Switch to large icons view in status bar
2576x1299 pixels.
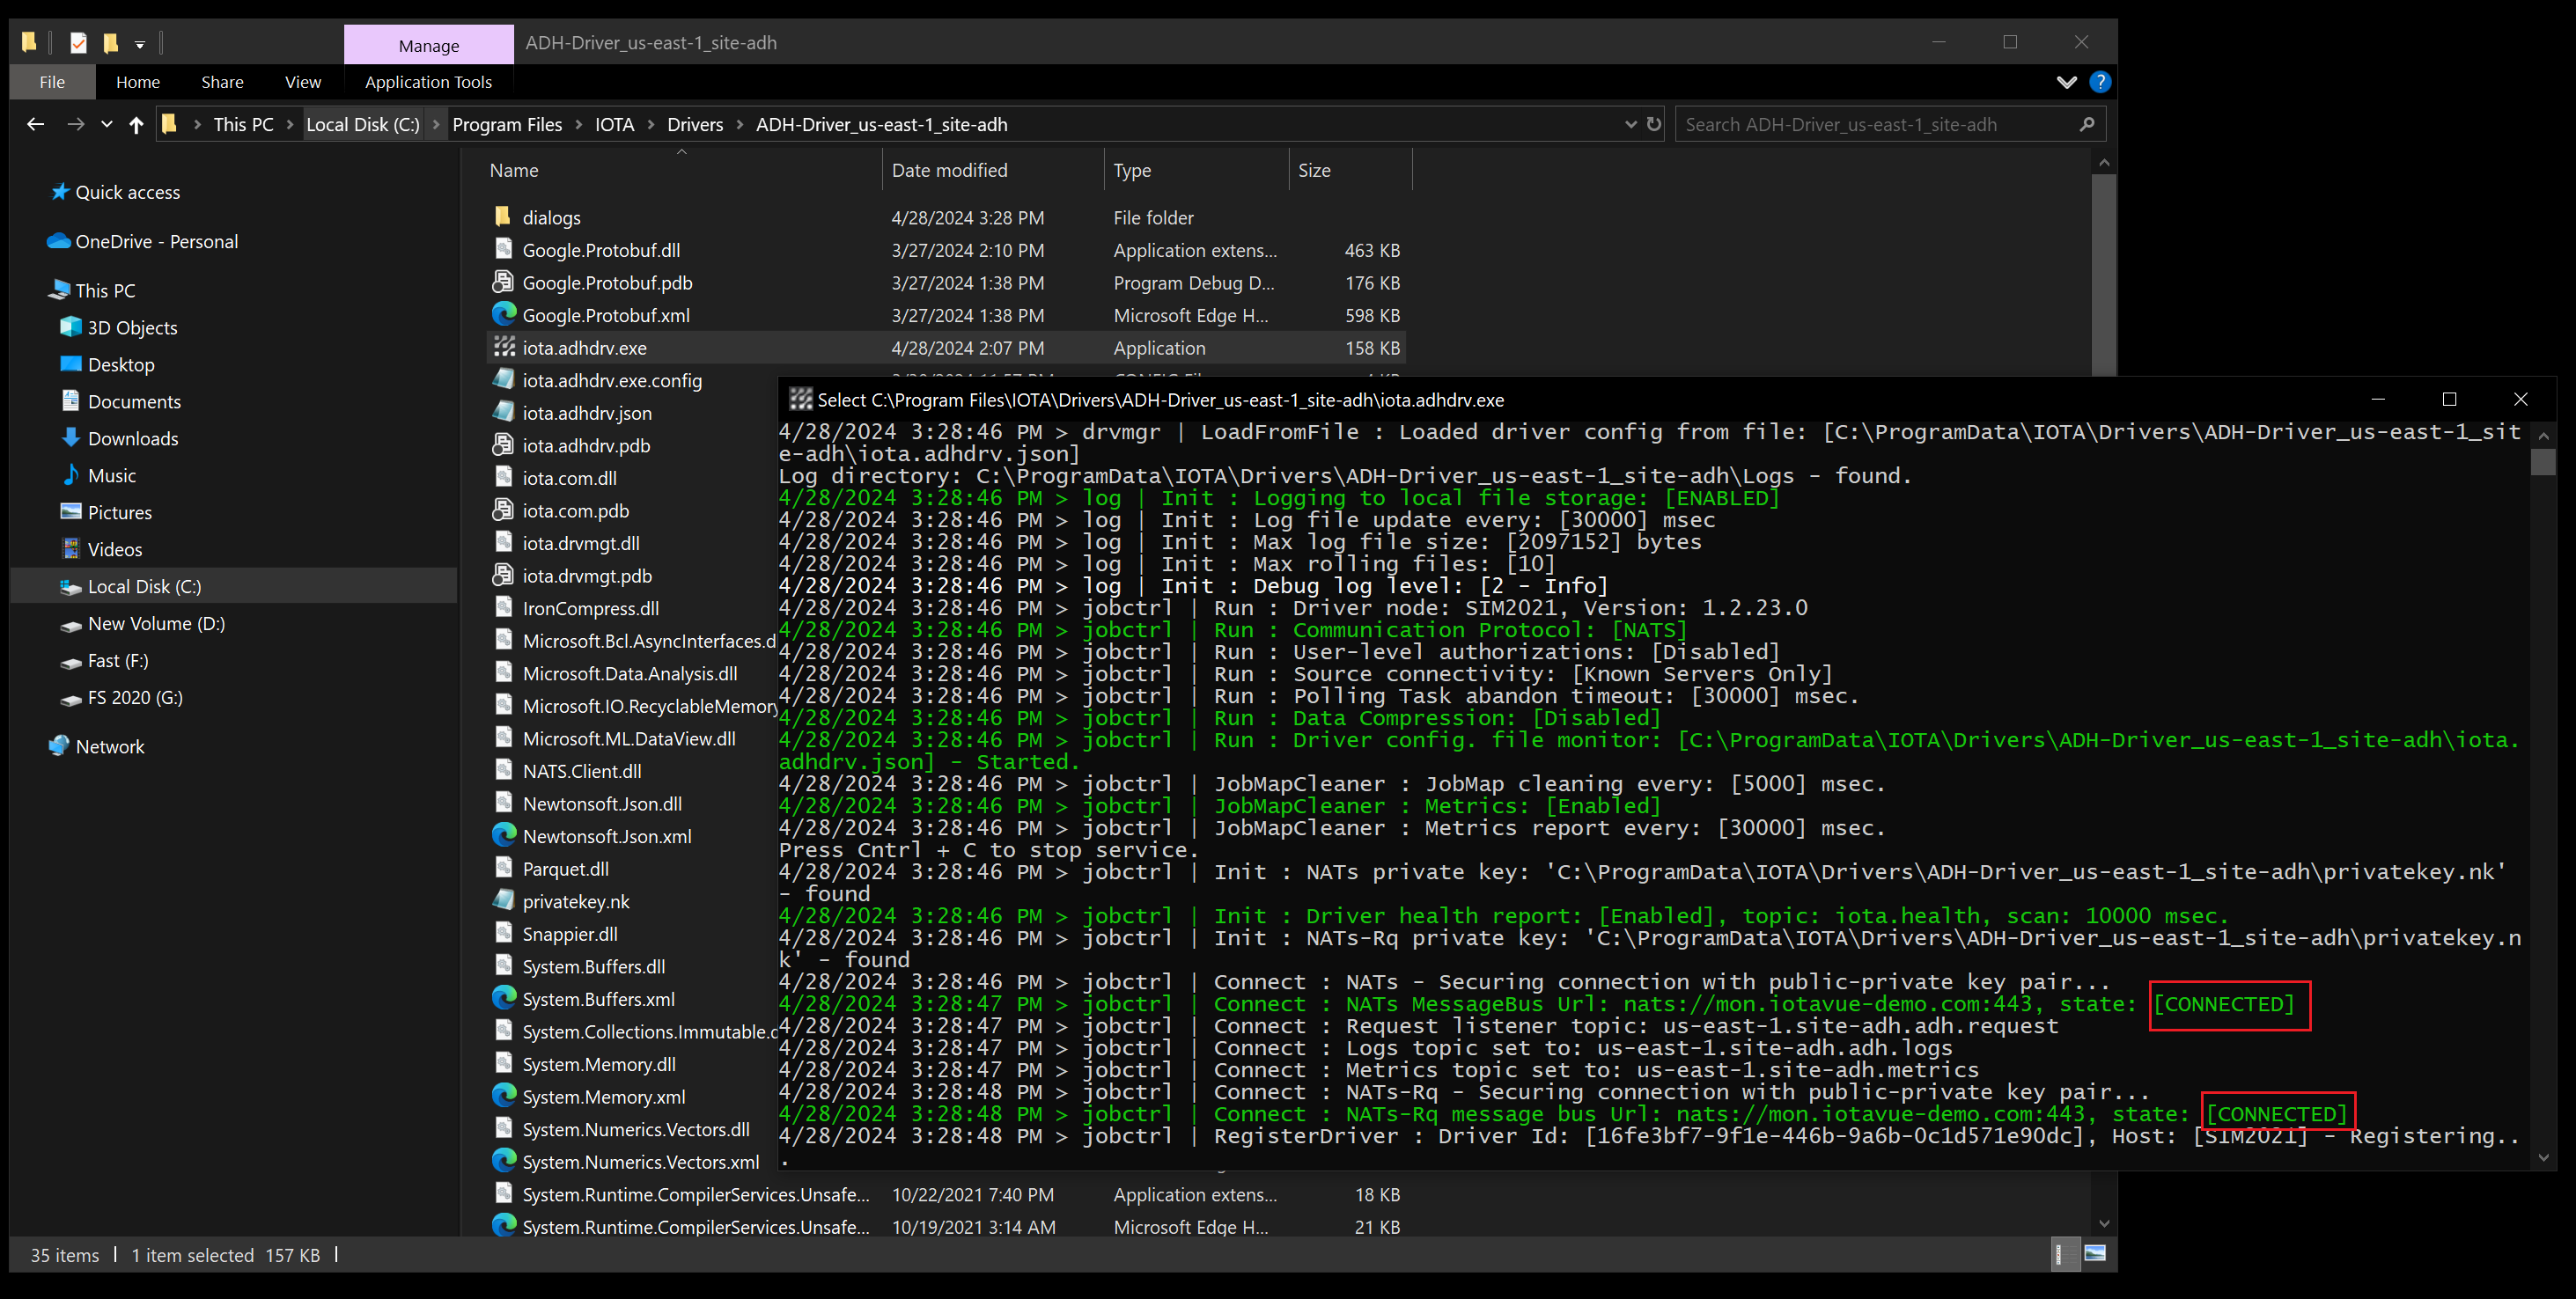click(2095, 1254)
